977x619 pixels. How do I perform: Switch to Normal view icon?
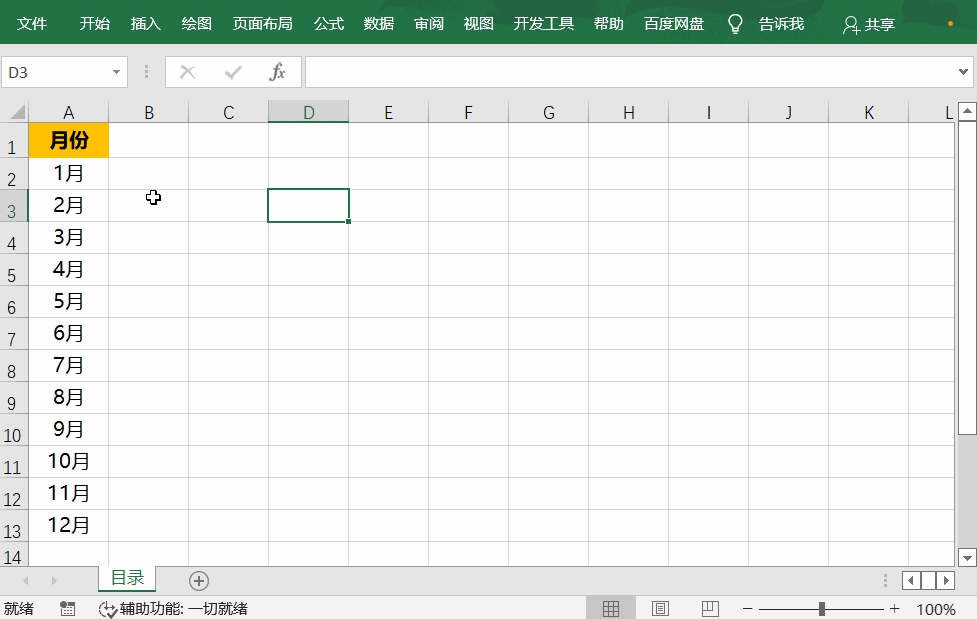pyautogui.click(x=611, y=608)
